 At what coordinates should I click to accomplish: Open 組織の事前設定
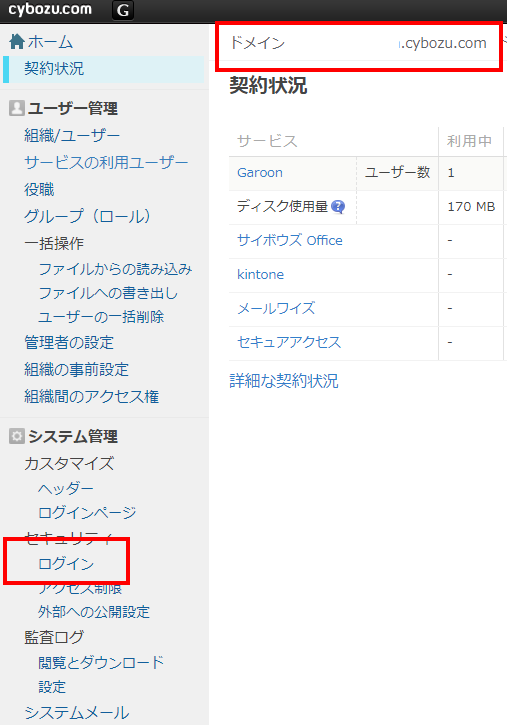(76, 369)
